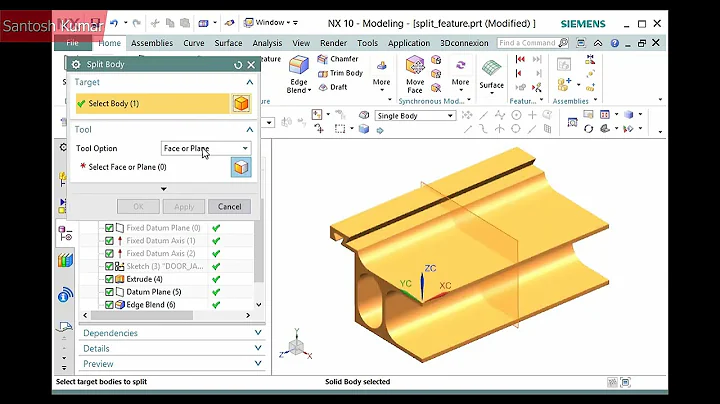Click the Paste icon in quick access toolbar
The image size is (720, 404).
(x=185, y=22)
